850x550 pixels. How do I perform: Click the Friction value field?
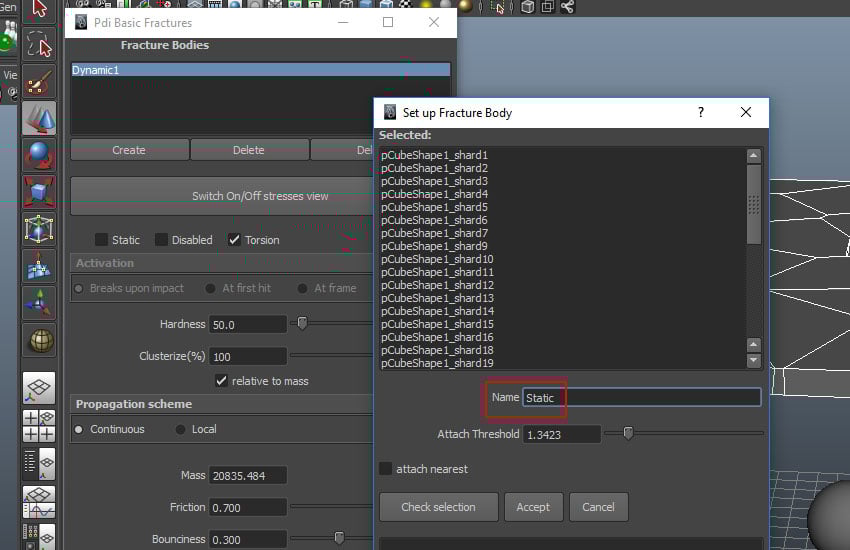tap(248, 507)
